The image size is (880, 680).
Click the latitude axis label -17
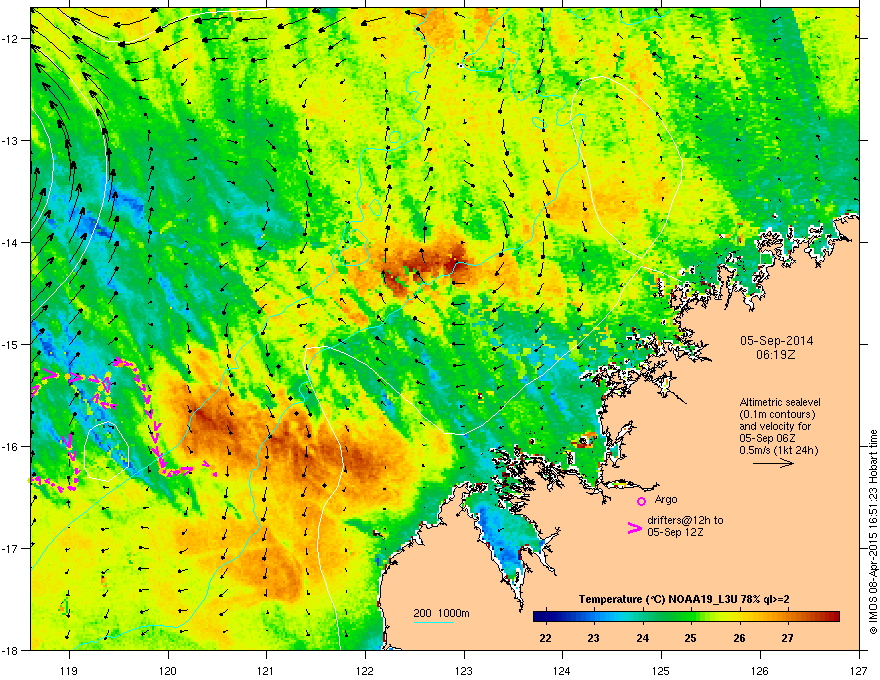coord(11,548)
